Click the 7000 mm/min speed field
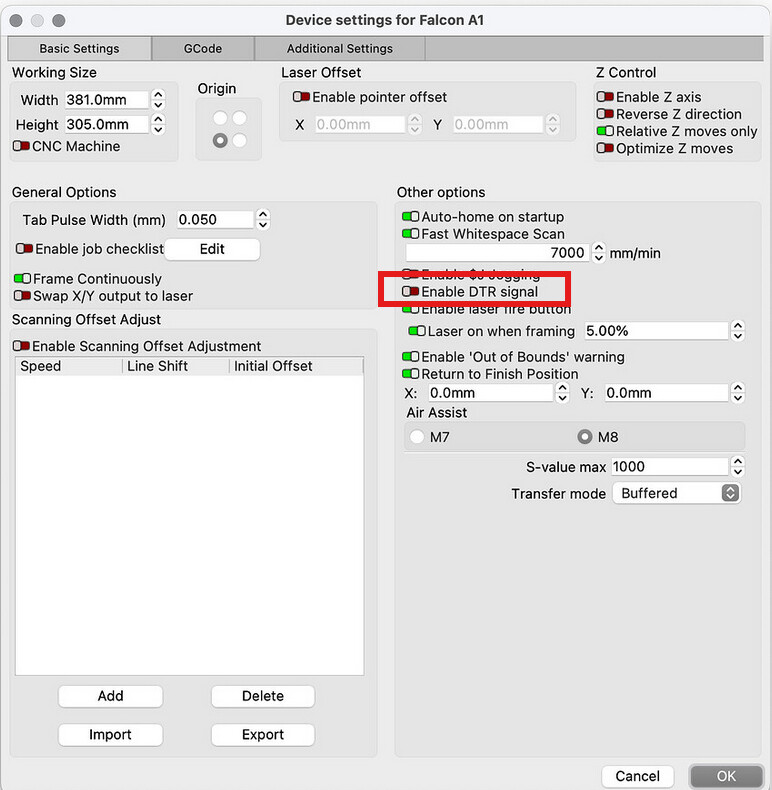 (497, 252)
